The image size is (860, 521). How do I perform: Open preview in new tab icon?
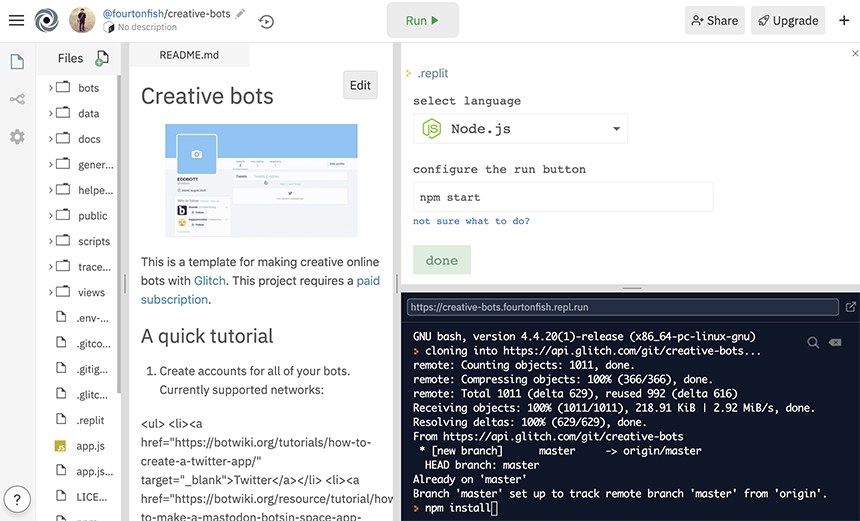850,307
